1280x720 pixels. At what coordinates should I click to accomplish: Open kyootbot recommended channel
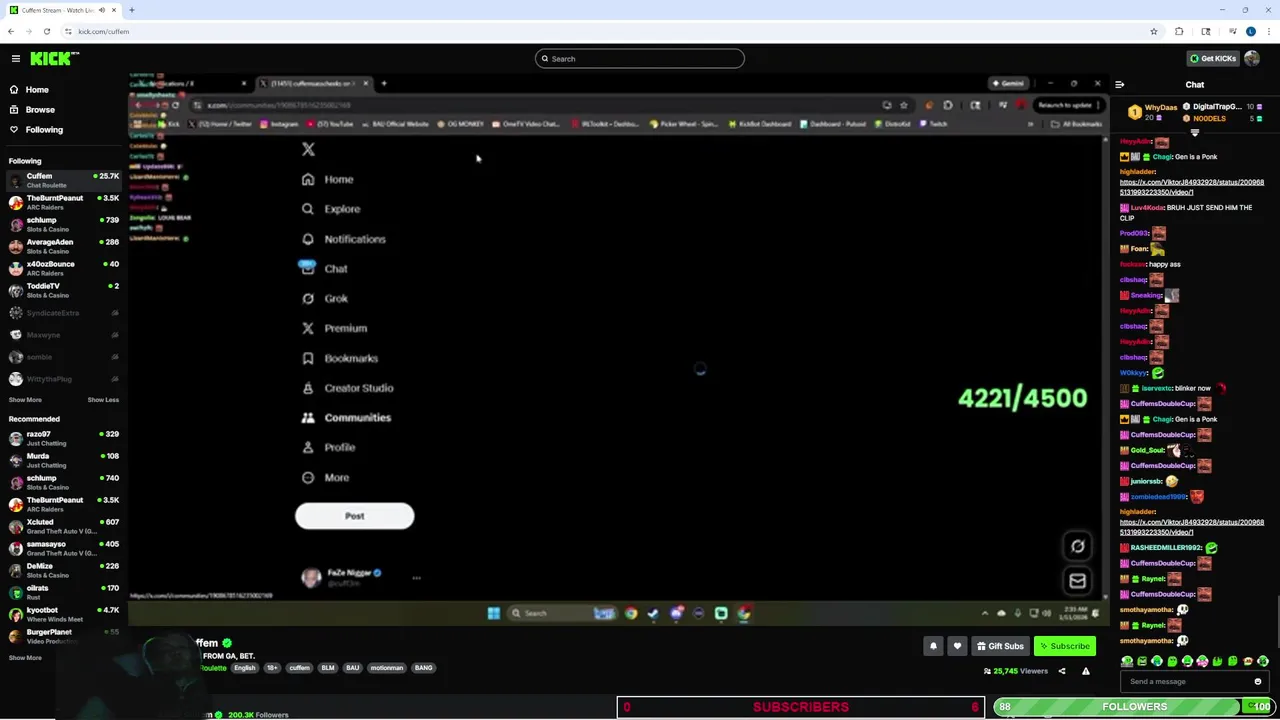(63, 614)
